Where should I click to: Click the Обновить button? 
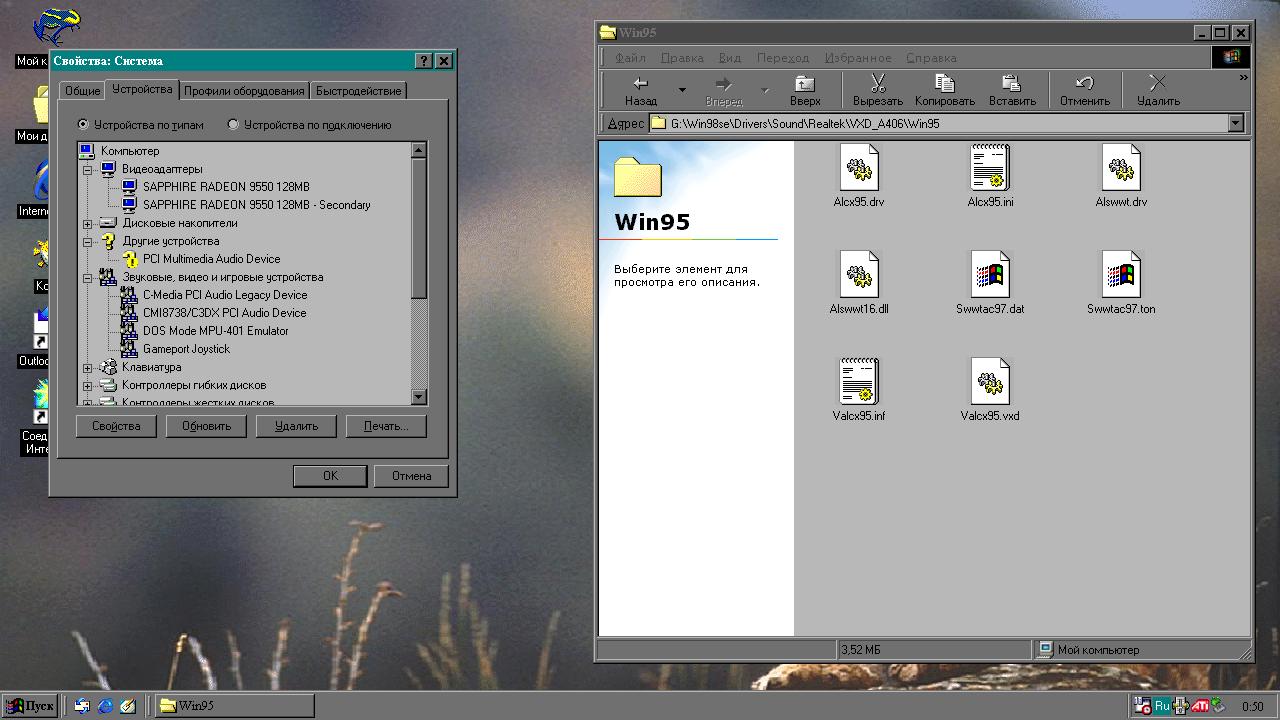pyautogui.click(x=206, y=426)
